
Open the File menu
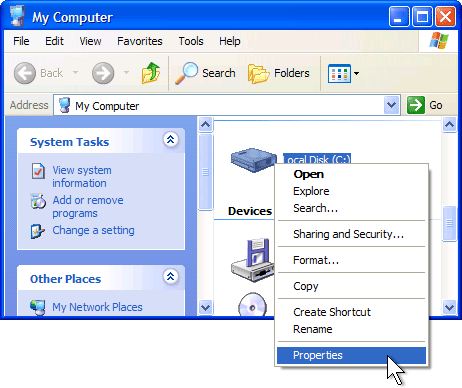[21, 41]
